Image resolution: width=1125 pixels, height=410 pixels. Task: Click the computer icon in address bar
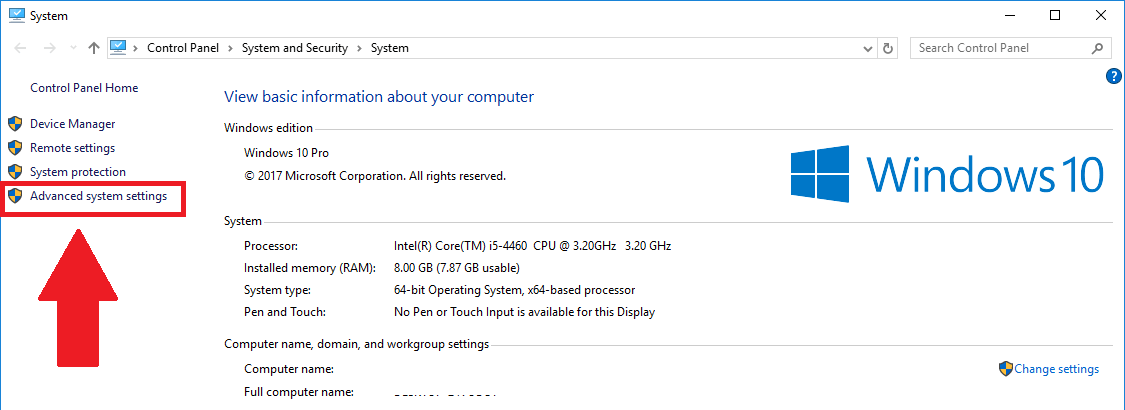click(118, 47)
